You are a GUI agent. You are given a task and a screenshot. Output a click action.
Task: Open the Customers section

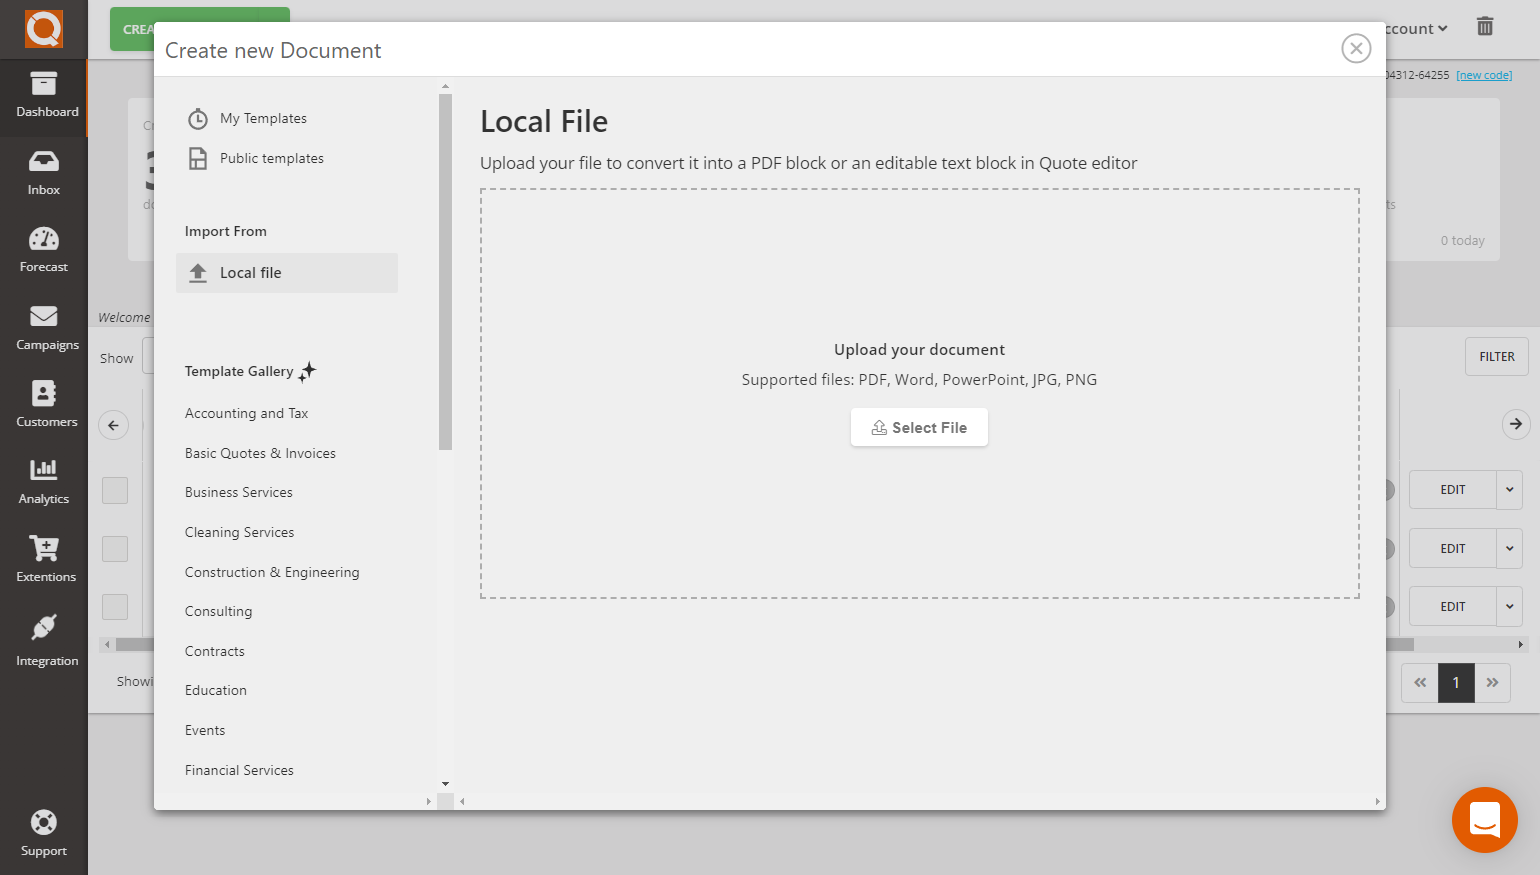point(44,404)
